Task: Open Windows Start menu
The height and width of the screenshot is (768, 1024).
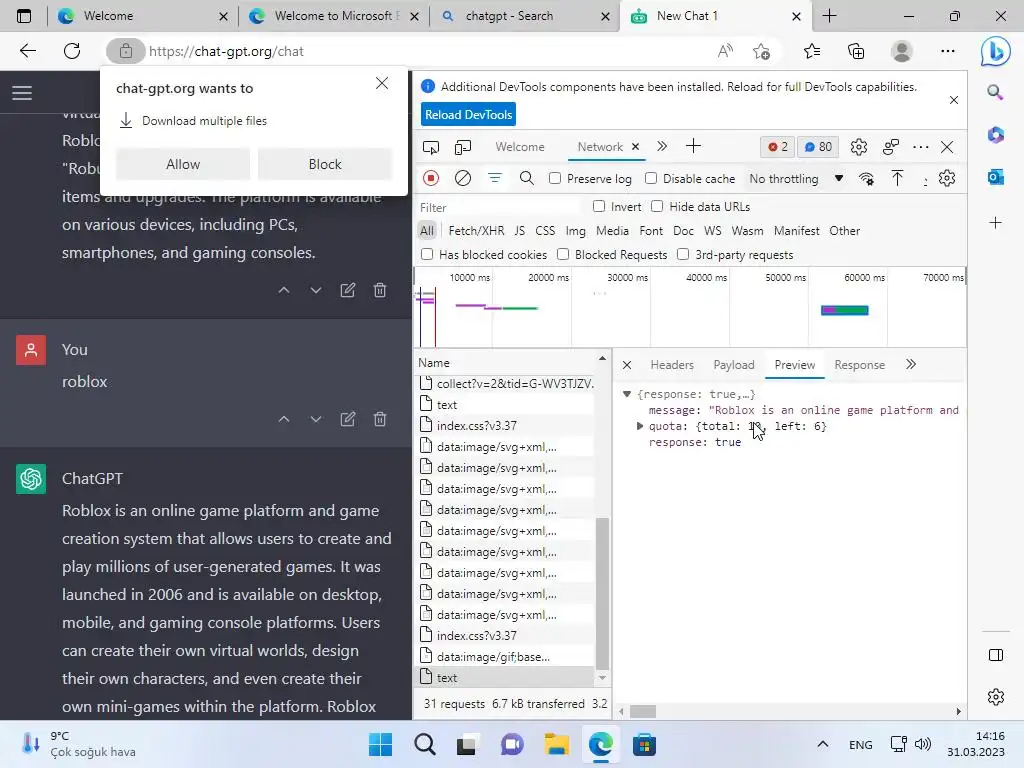Action: (380, 744)
